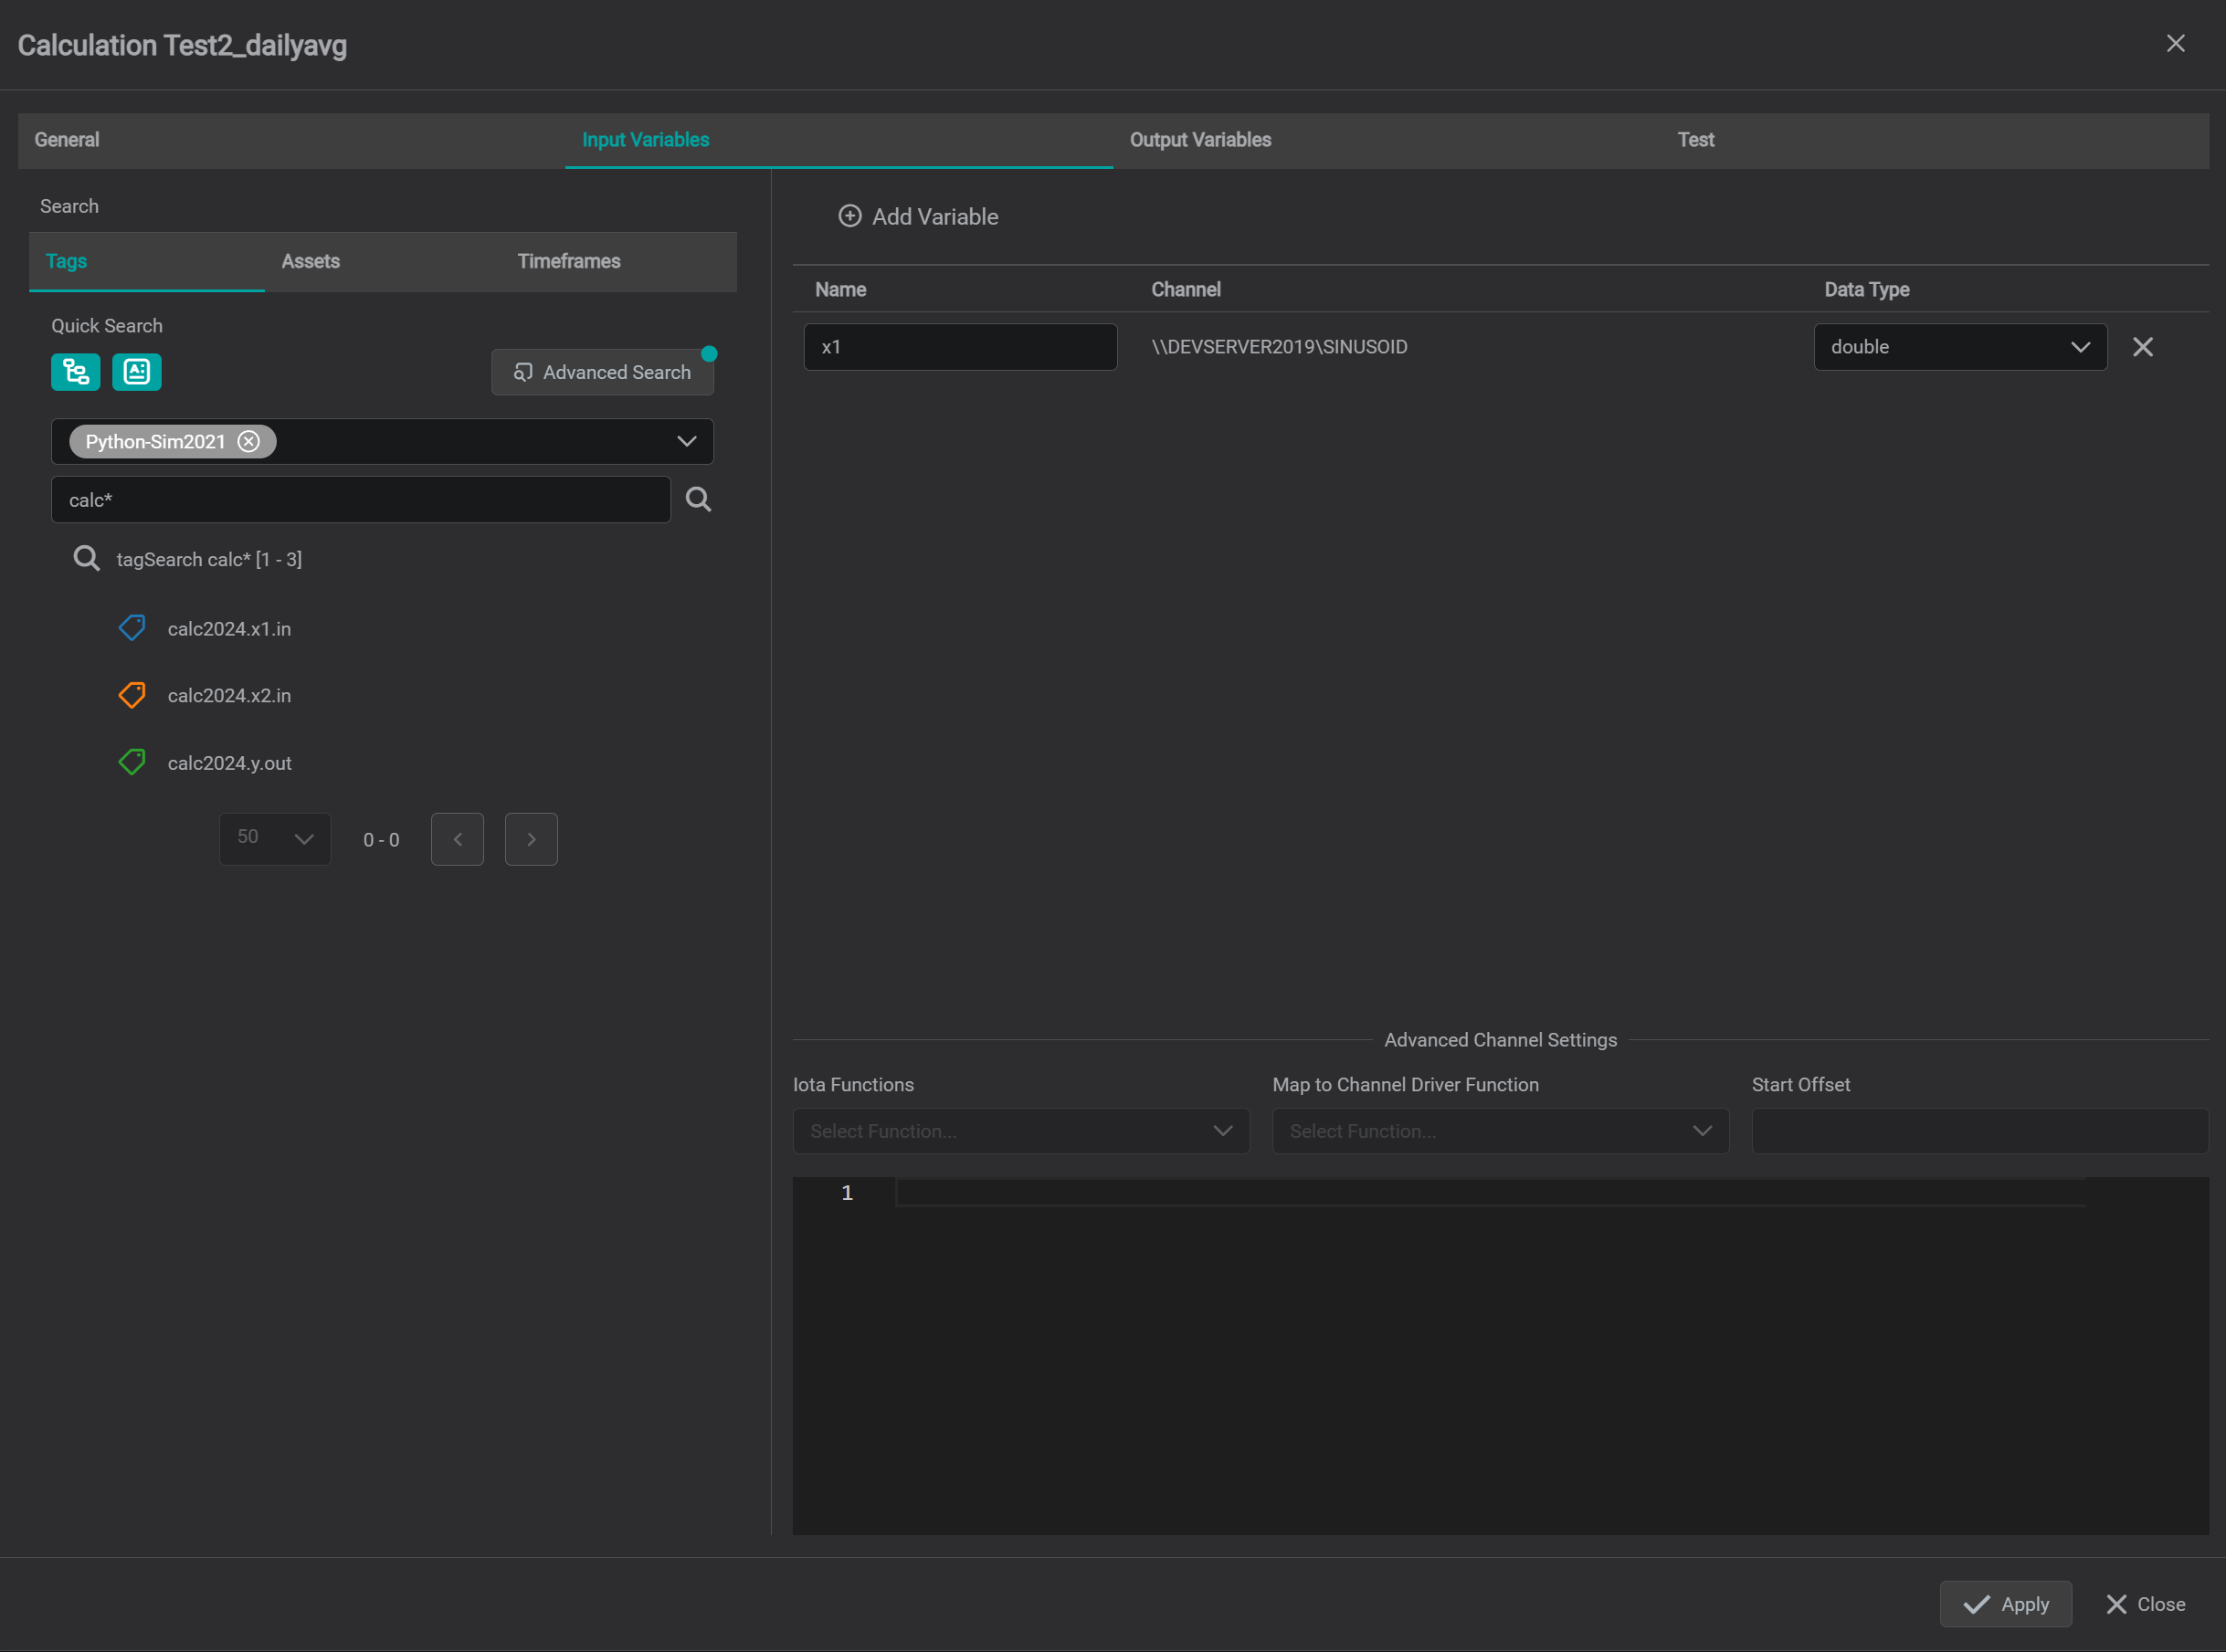Click the Name column header
This screenshot has width=2226, height=1652.
click(x=840, y=289)
